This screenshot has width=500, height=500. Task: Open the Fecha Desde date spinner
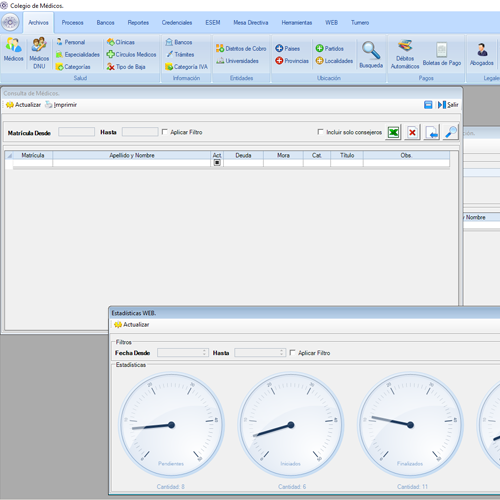point(204,353)
